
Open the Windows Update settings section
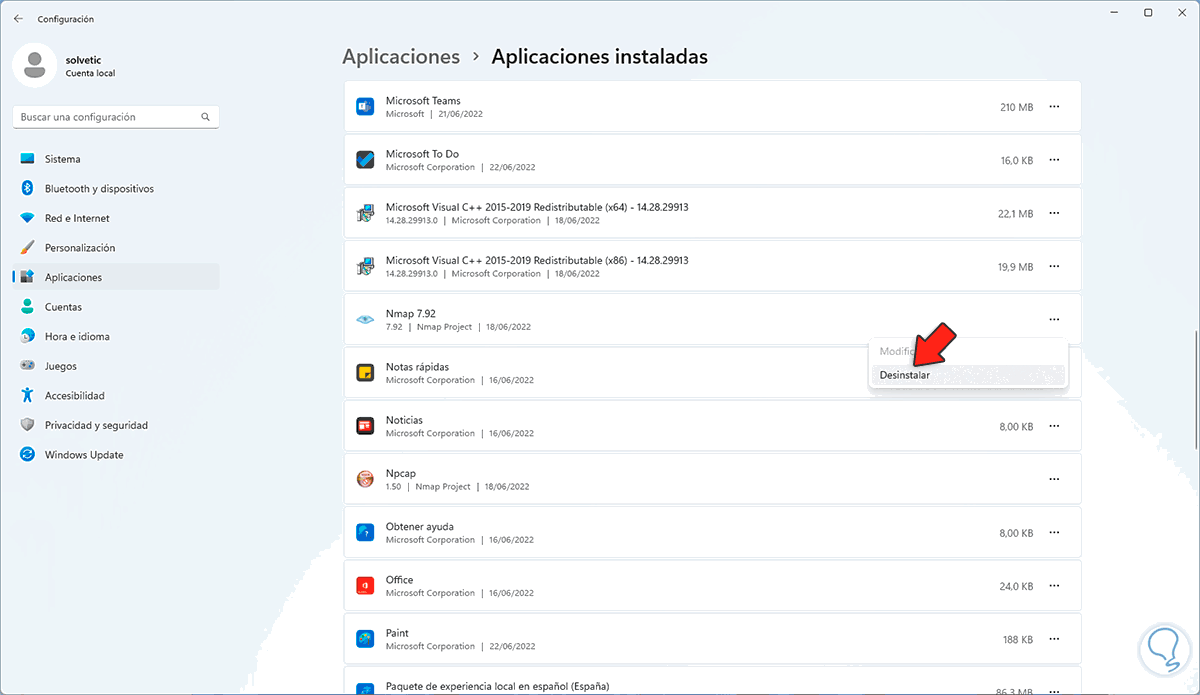(84, 455)
